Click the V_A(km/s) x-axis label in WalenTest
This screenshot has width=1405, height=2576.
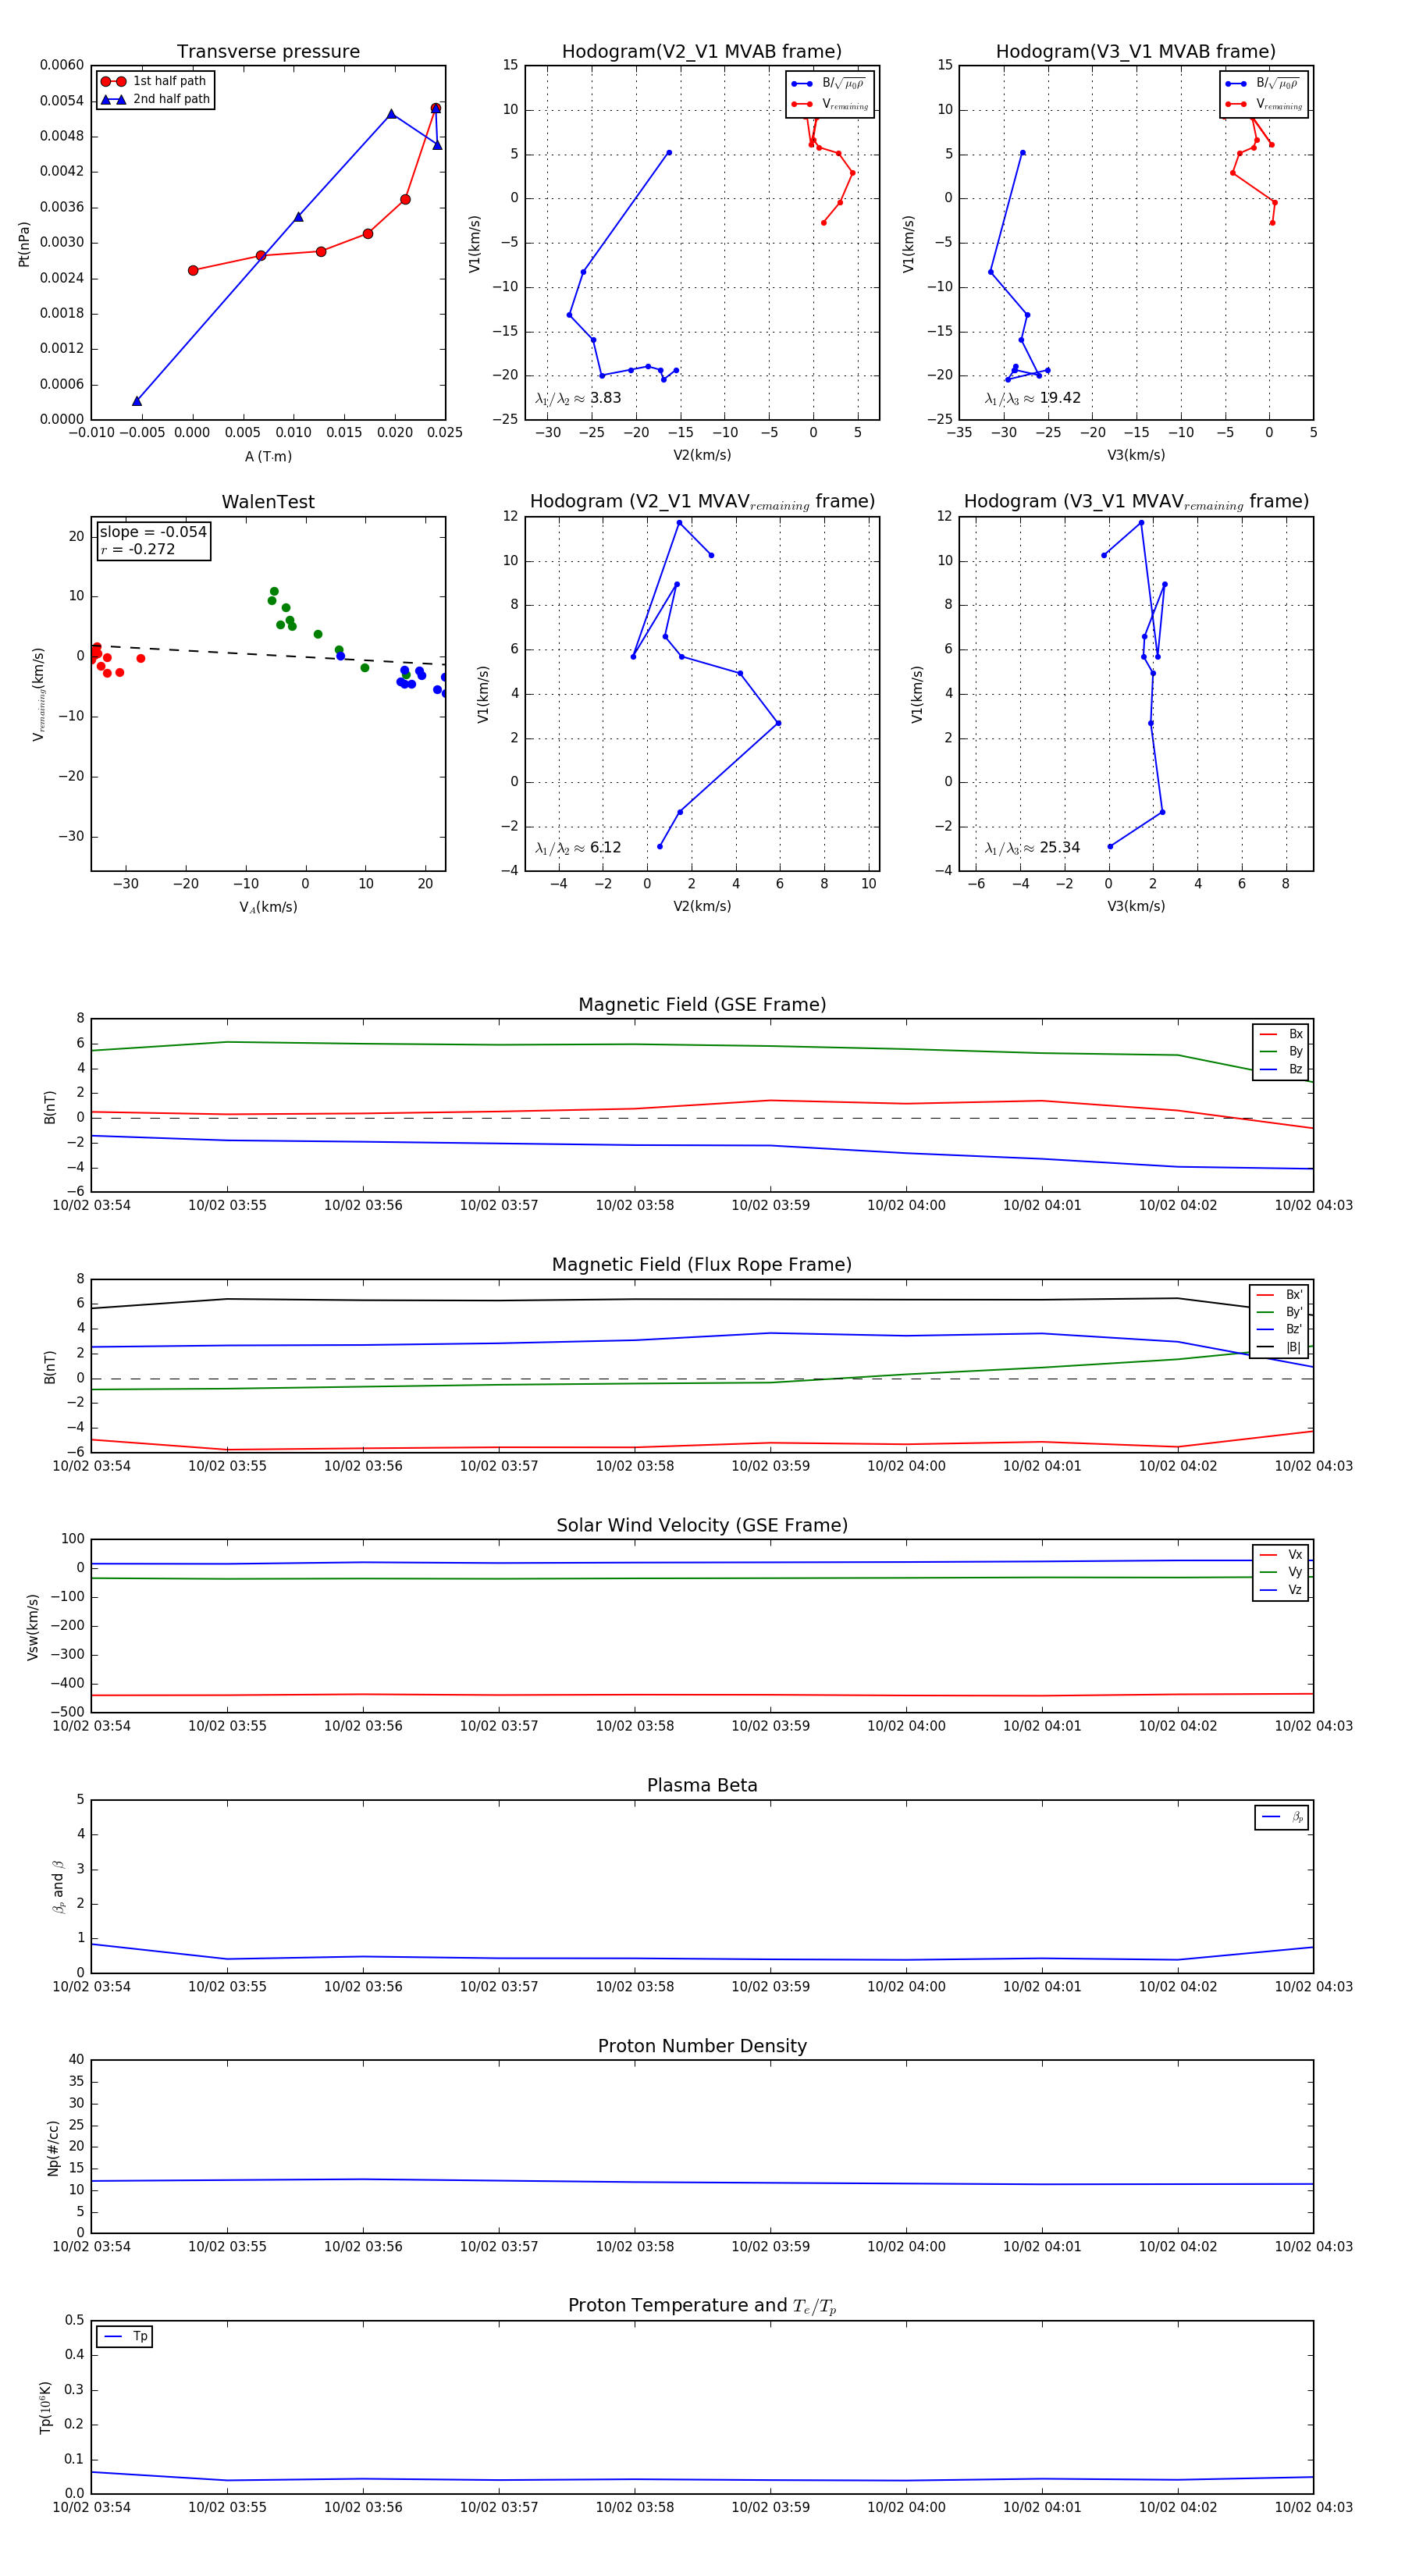pyautogui.click(x=268, y=907)
